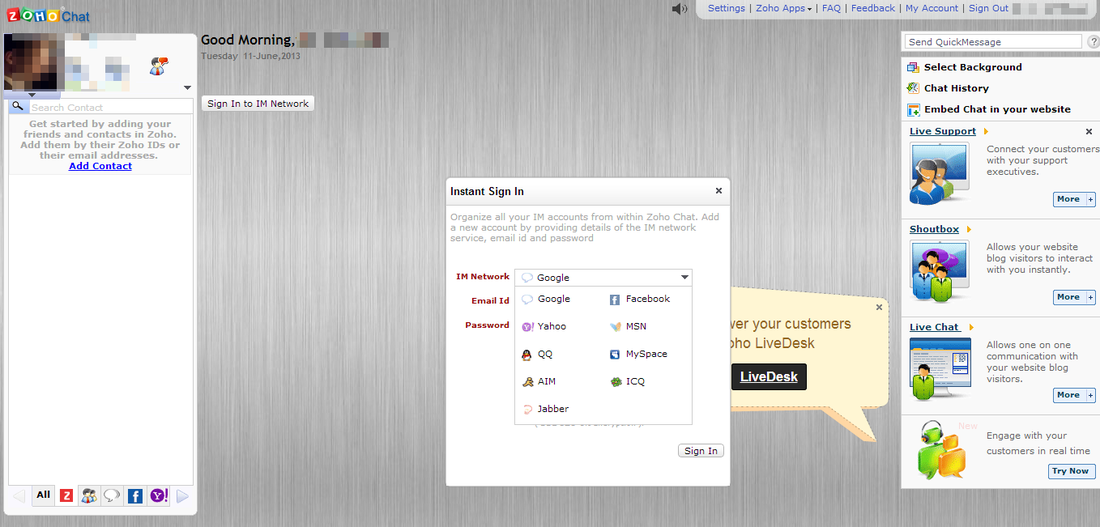Focus the Search Contact field
The image size is (1100, 527).
[111, 107]
